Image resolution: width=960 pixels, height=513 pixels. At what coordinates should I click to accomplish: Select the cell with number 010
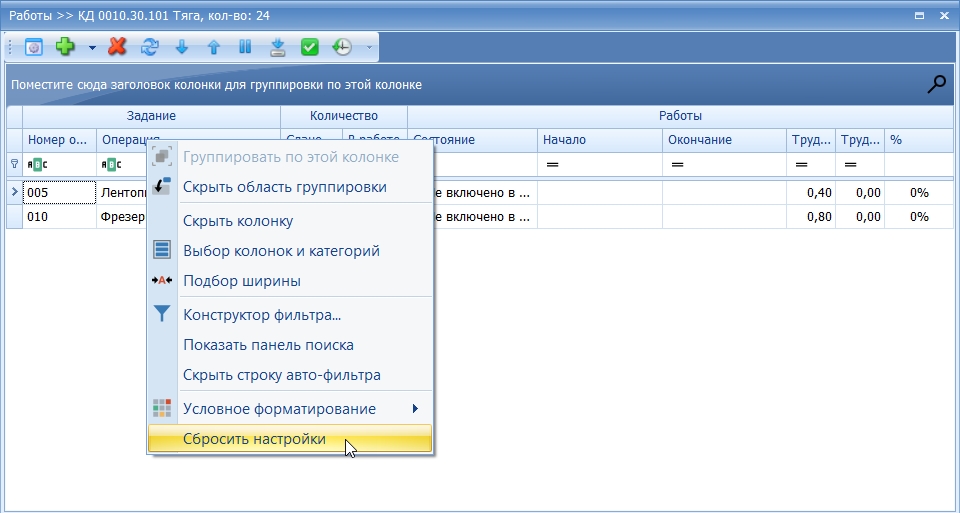click(x=59, y=217)
